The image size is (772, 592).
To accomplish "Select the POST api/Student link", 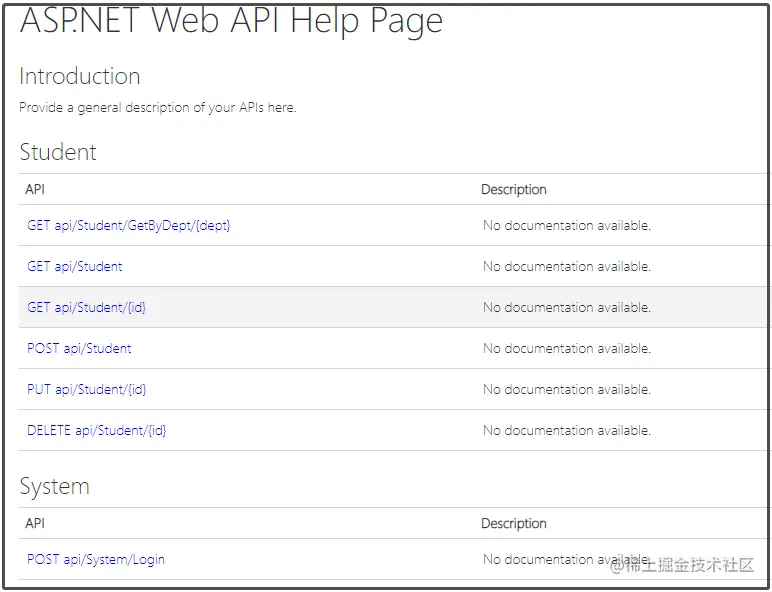I will tap(79, 348).
